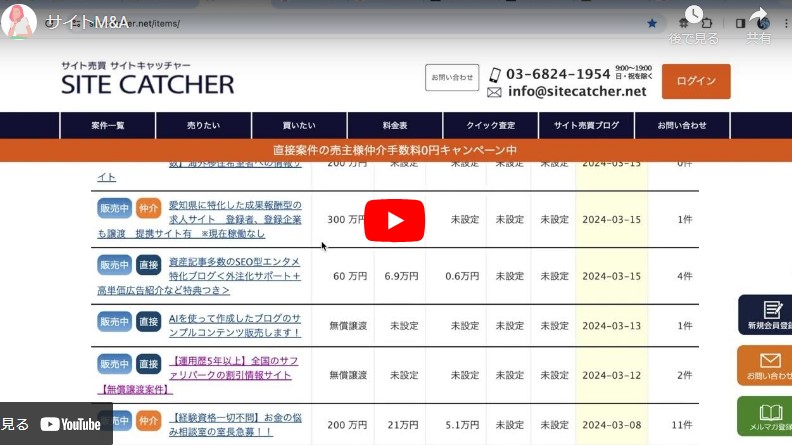Open the 料金表 menu
The height and width of the screenshot is (445, 792).
(395, 125)
